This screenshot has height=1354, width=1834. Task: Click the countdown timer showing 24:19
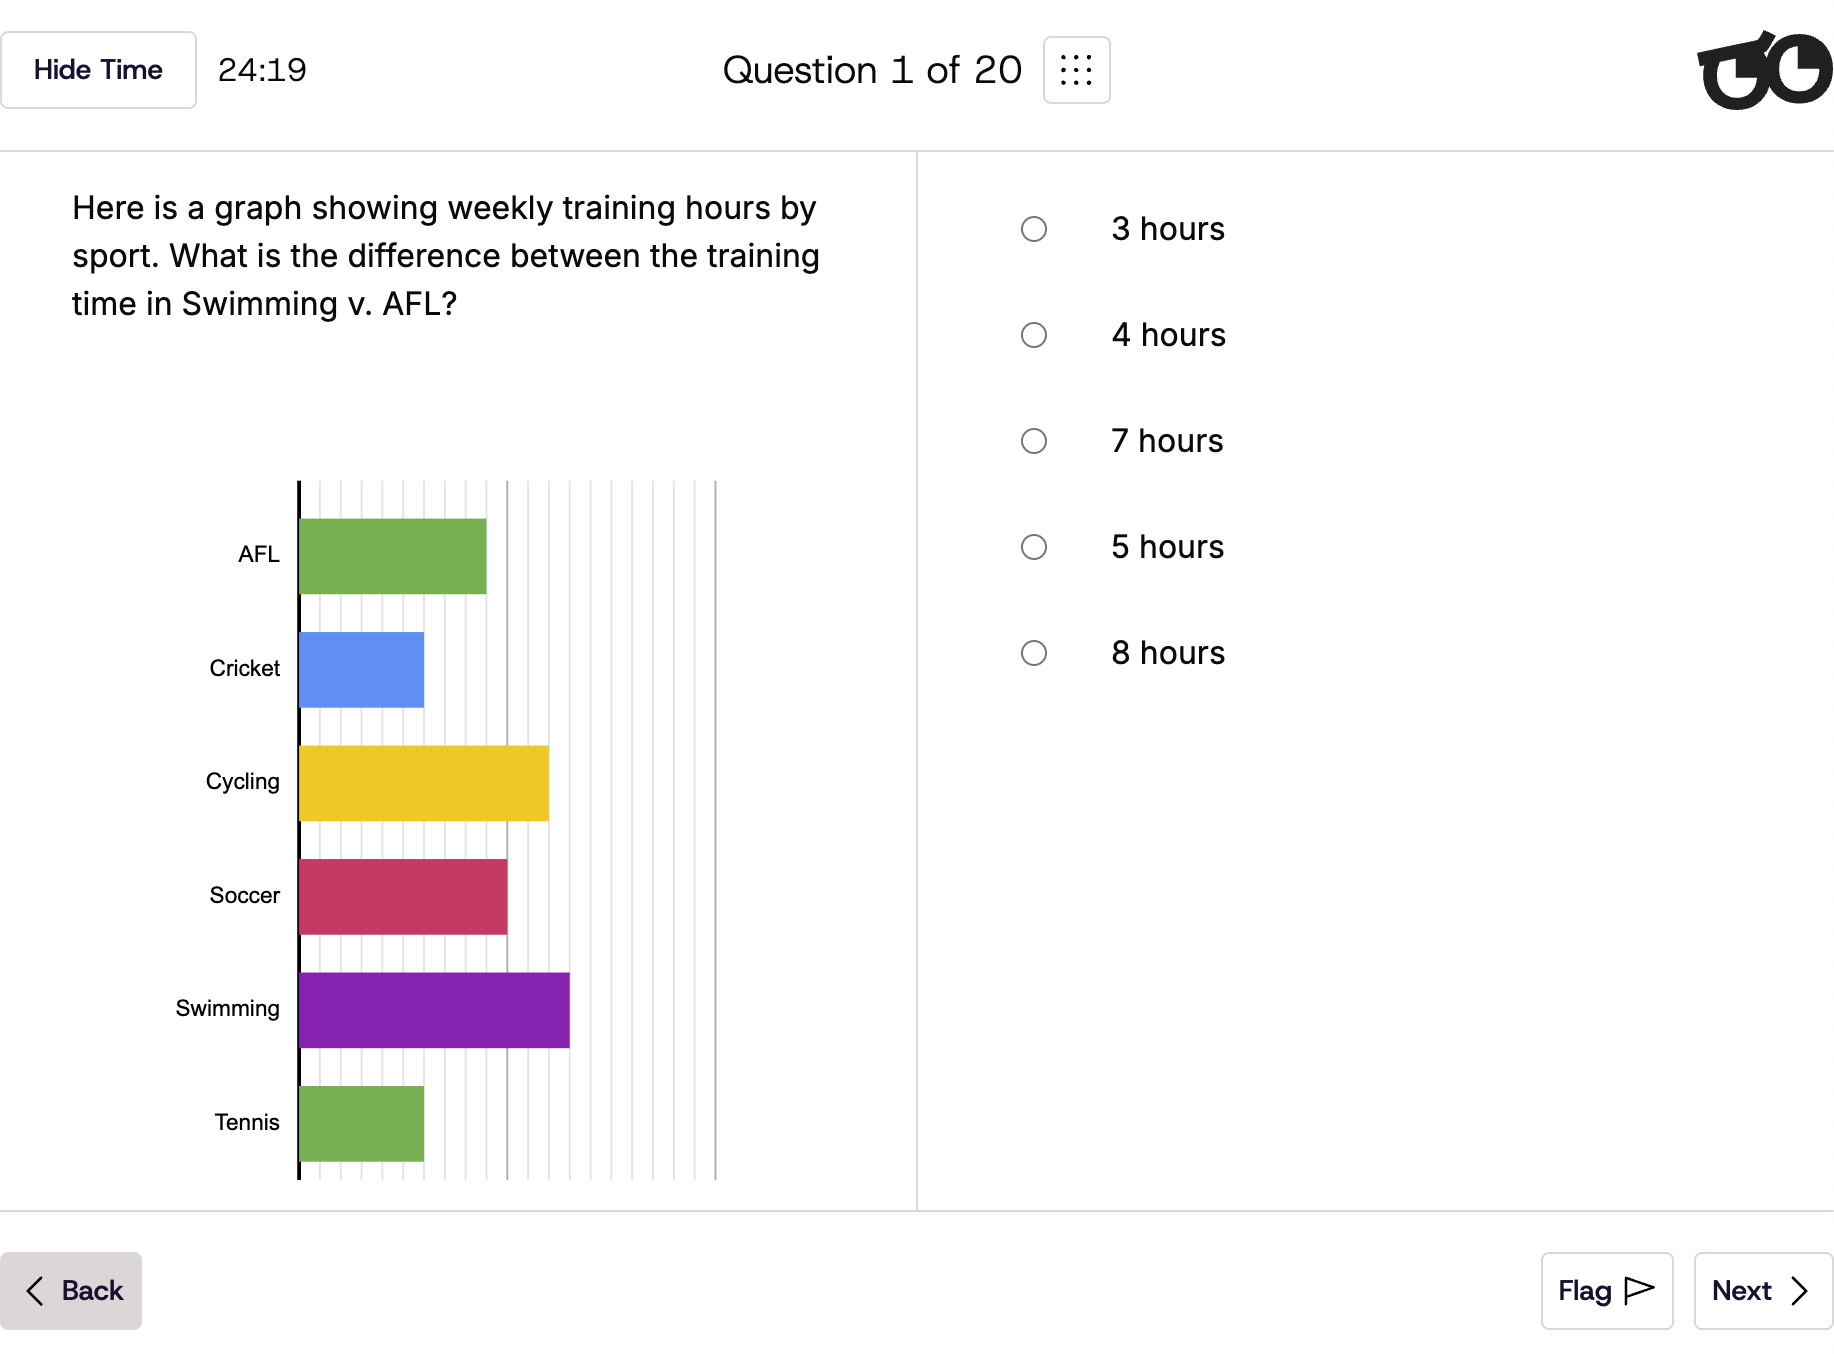pyautogui.click(x=263, y=69)
